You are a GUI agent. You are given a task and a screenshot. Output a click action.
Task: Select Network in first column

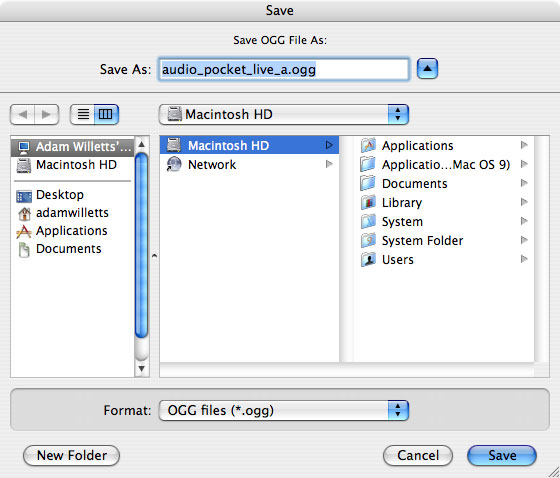pos(249,164)
